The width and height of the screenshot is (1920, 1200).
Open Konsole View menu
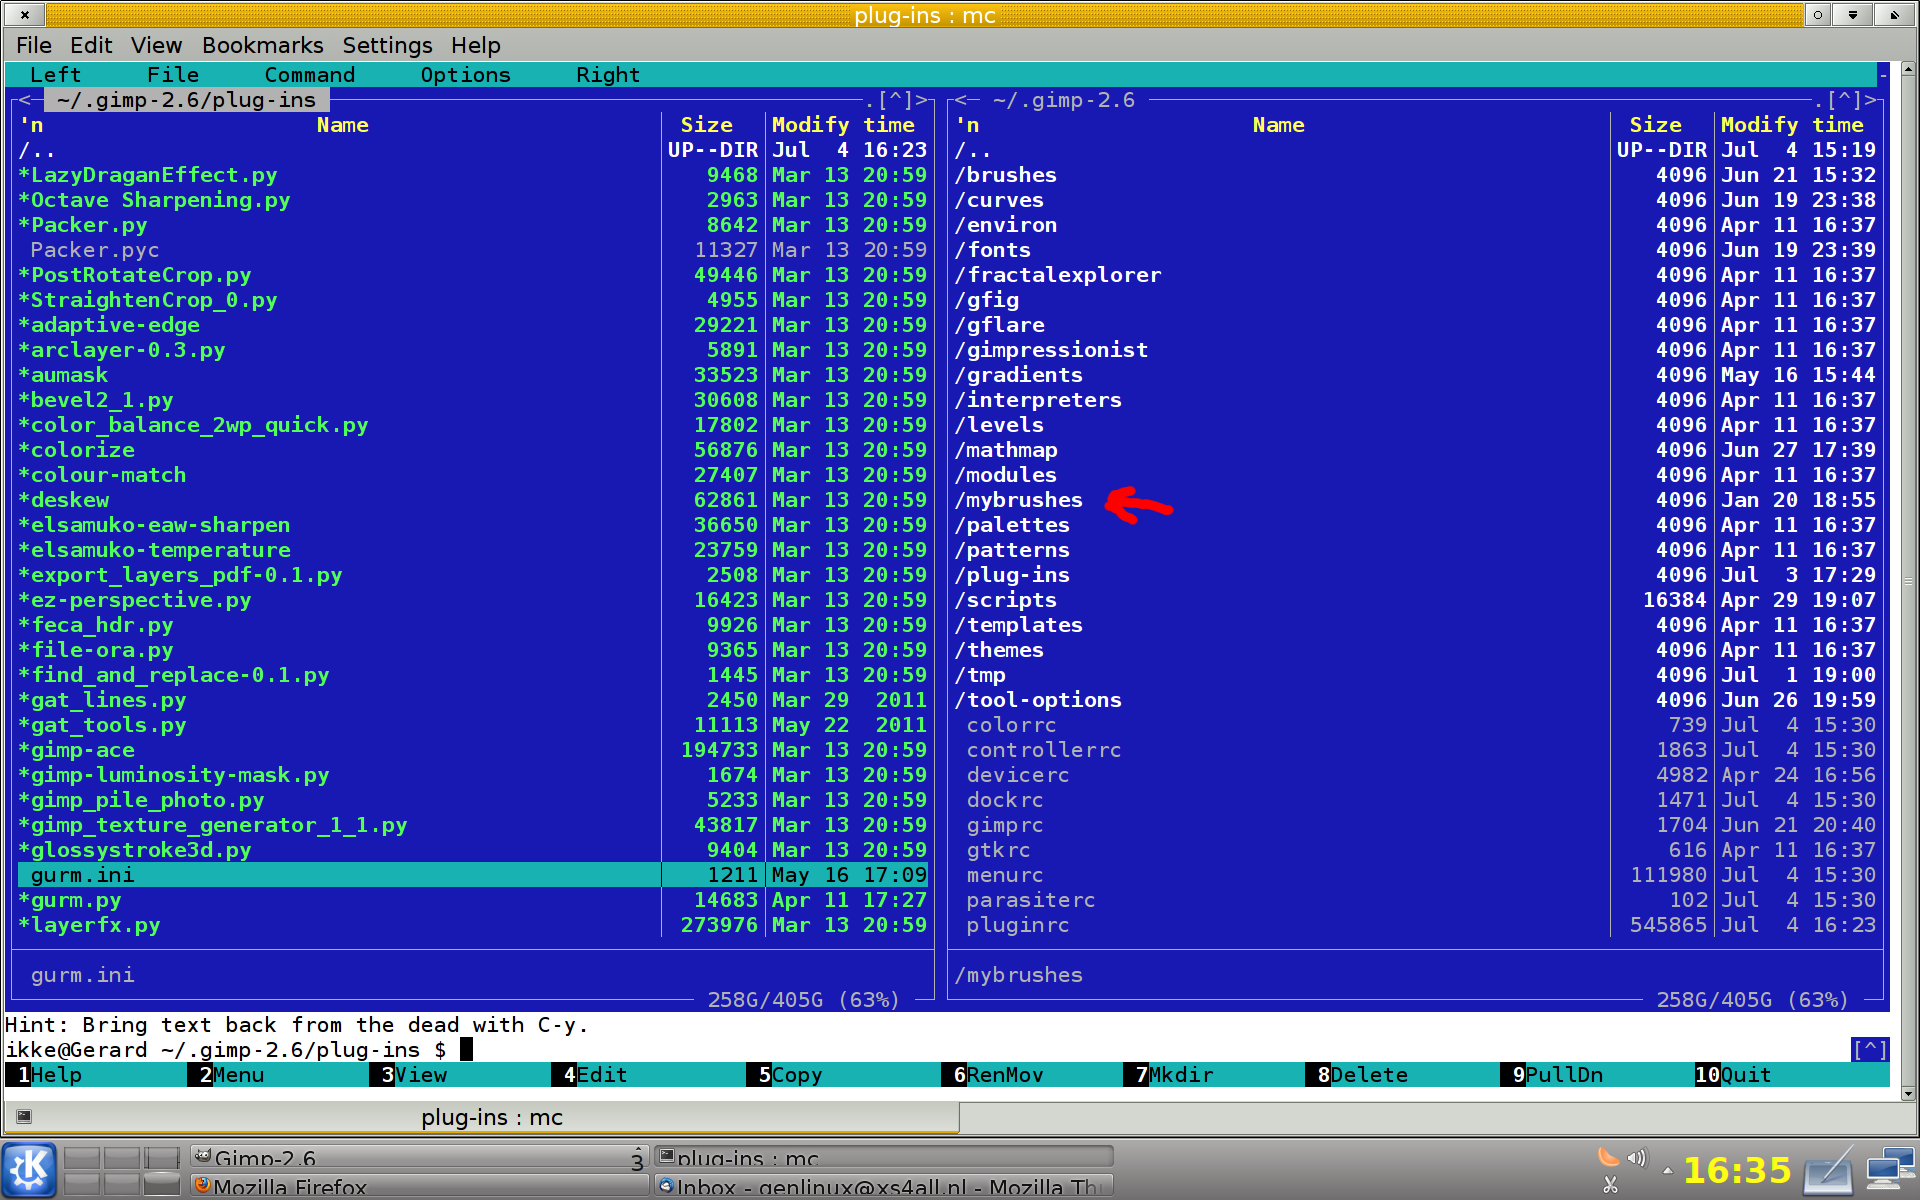(156, 45)
